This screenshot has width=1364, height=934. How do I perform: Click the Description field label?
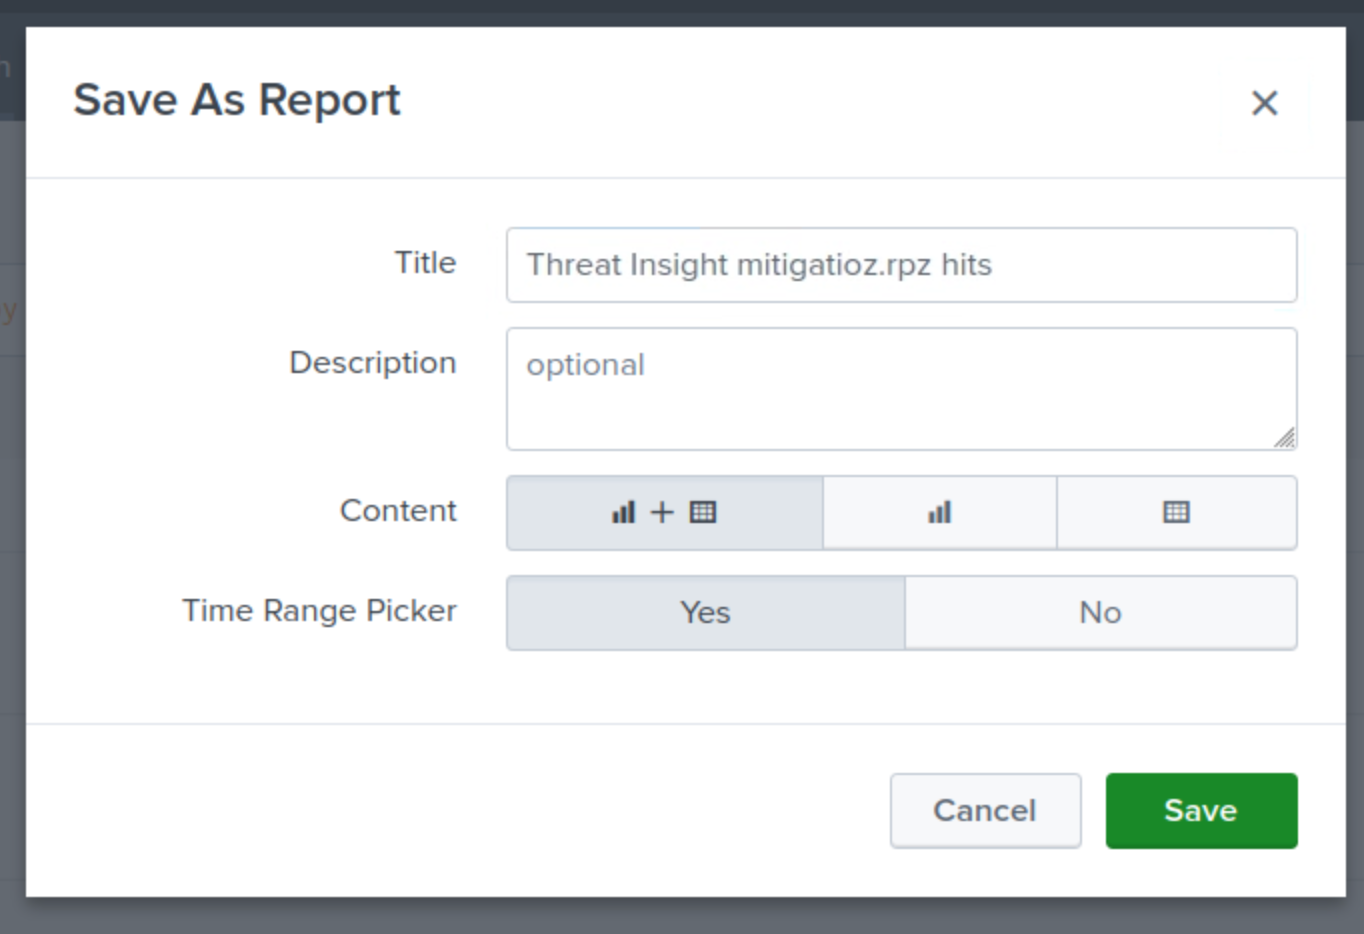(372, 362)
